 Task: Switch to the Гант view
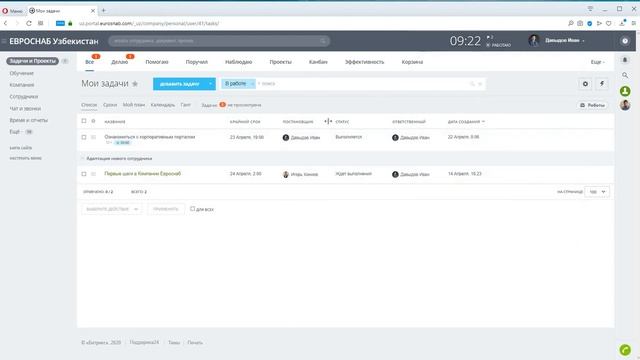185,105
